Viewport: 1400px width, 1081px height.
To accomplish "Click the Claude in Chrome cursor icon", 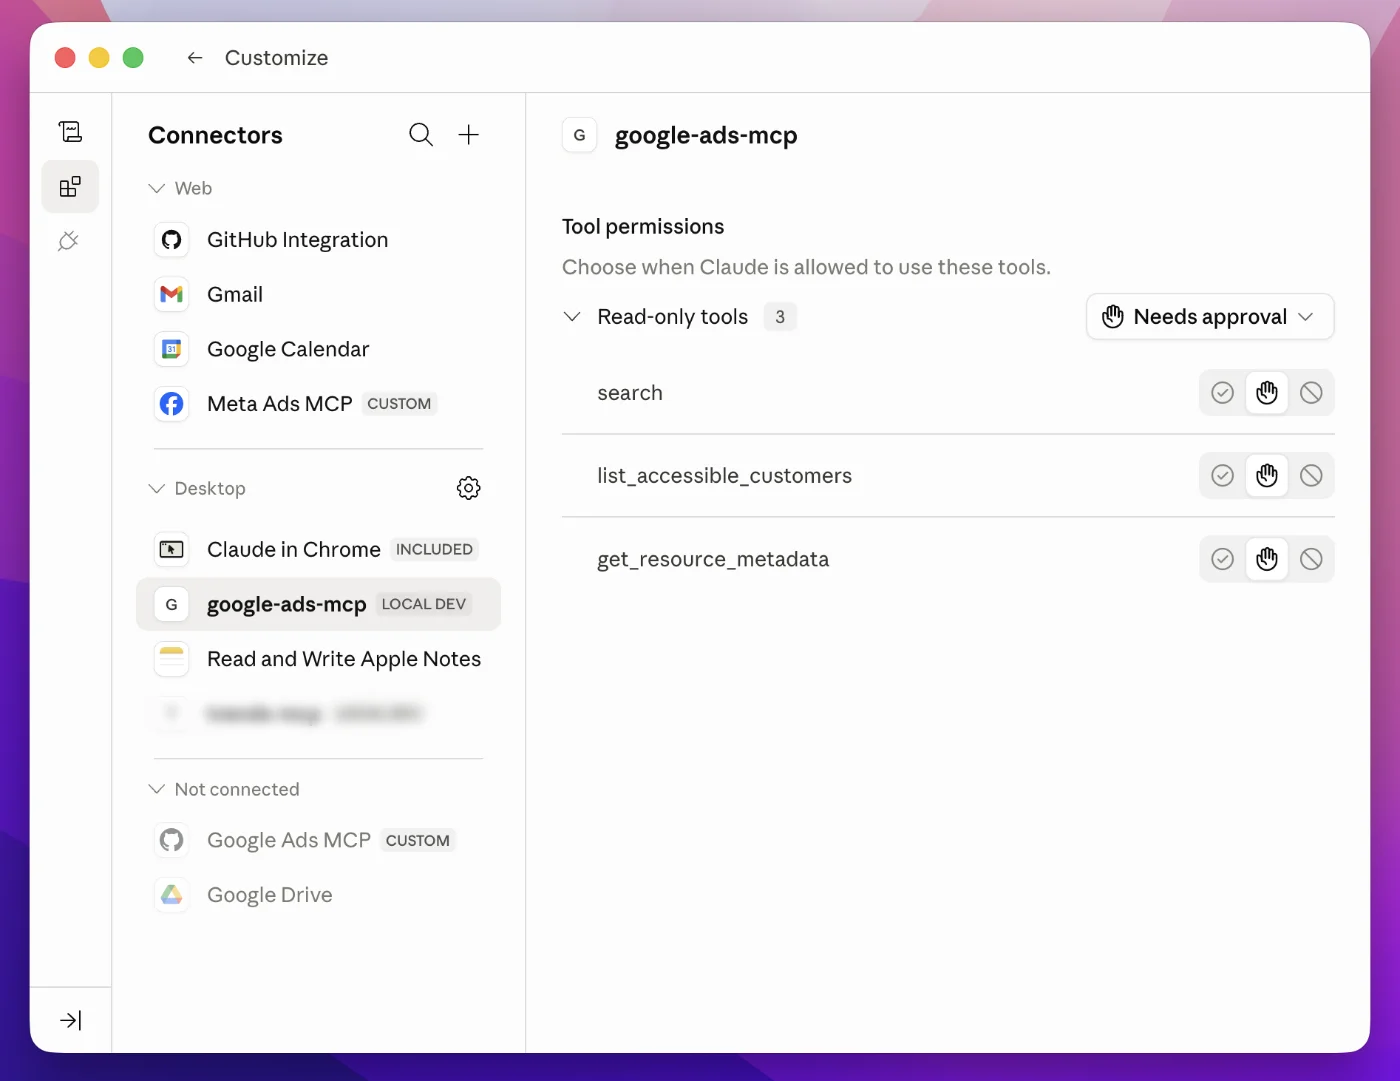I will (172, 549).
